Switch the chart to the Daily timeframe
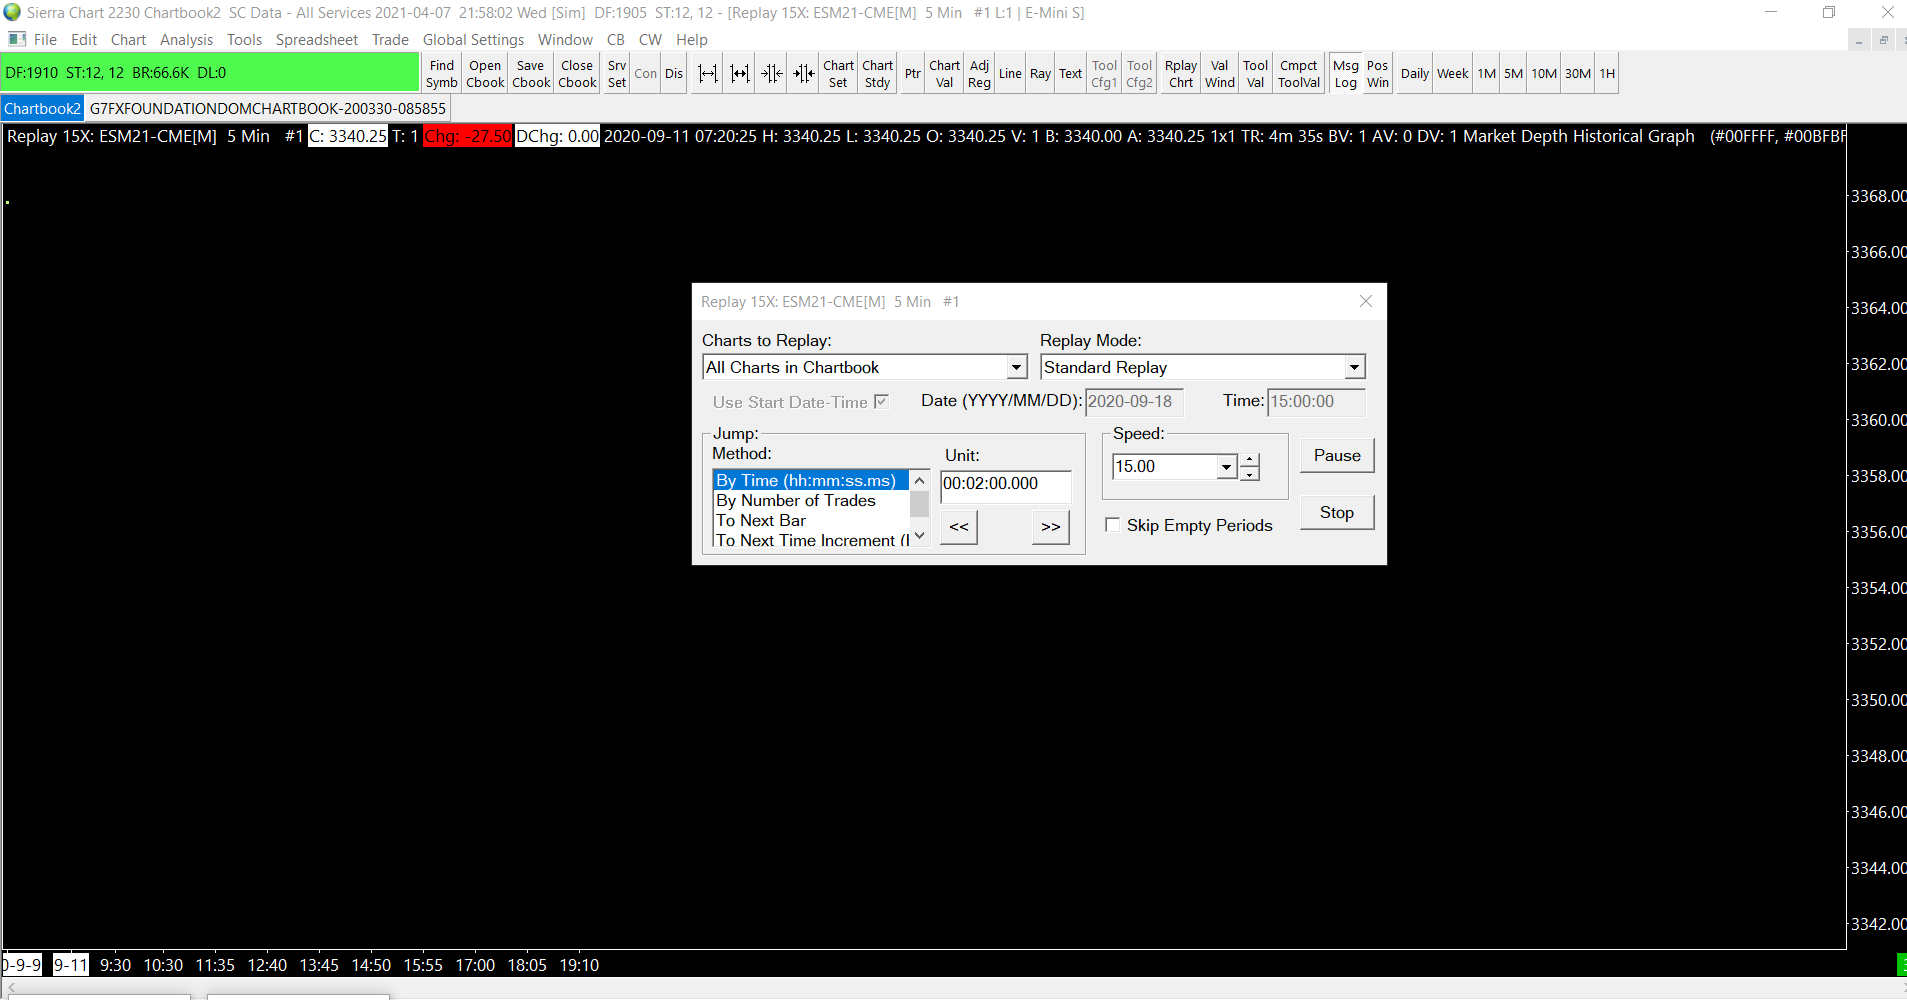 pos(1415,74)
